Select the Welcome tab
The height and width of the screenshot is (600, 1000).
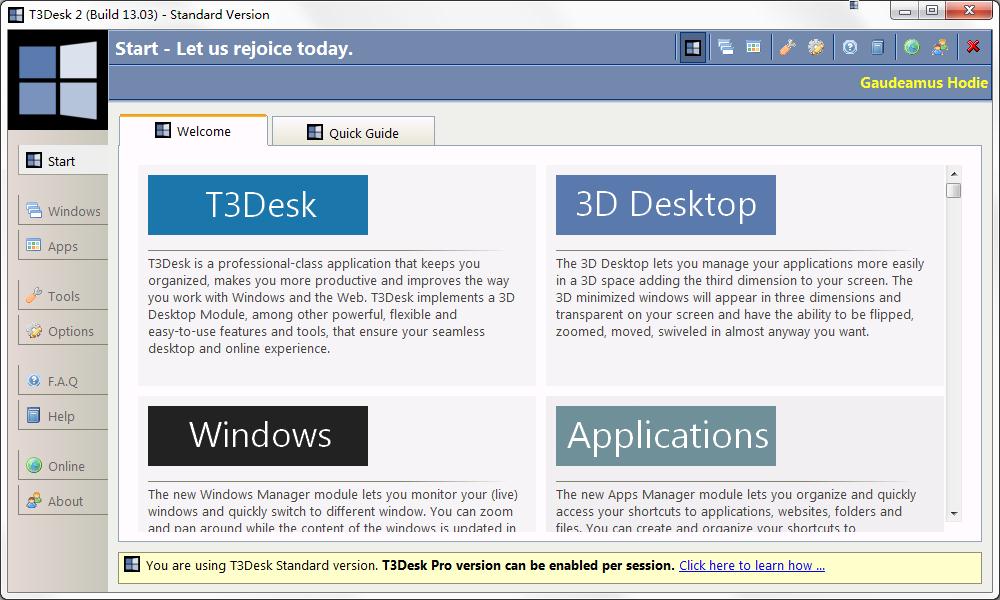pos(193,131)
